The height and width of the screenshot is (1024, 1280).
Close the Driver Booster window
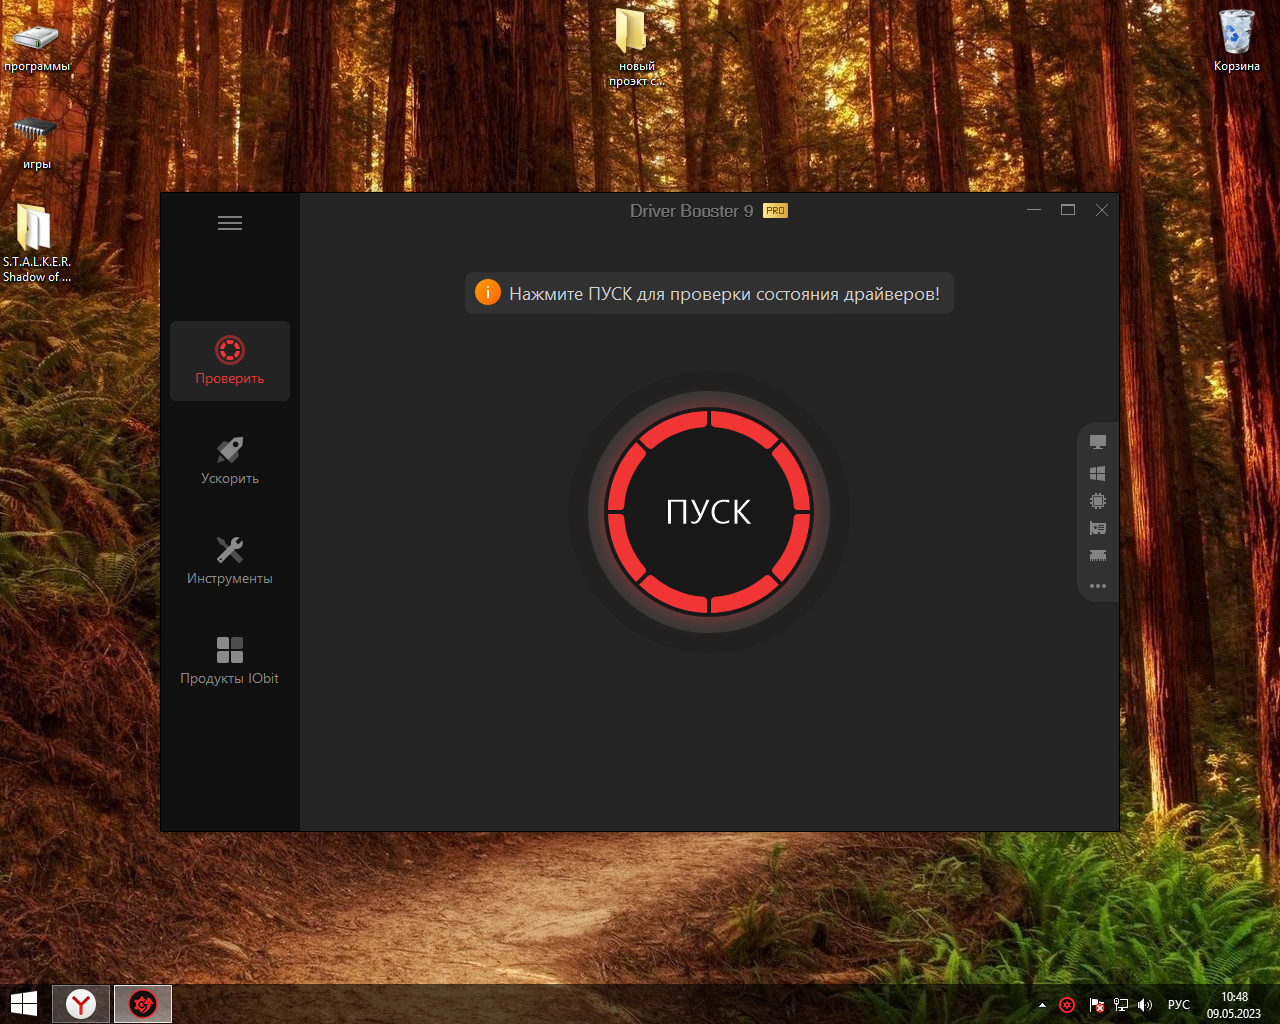1102,210
